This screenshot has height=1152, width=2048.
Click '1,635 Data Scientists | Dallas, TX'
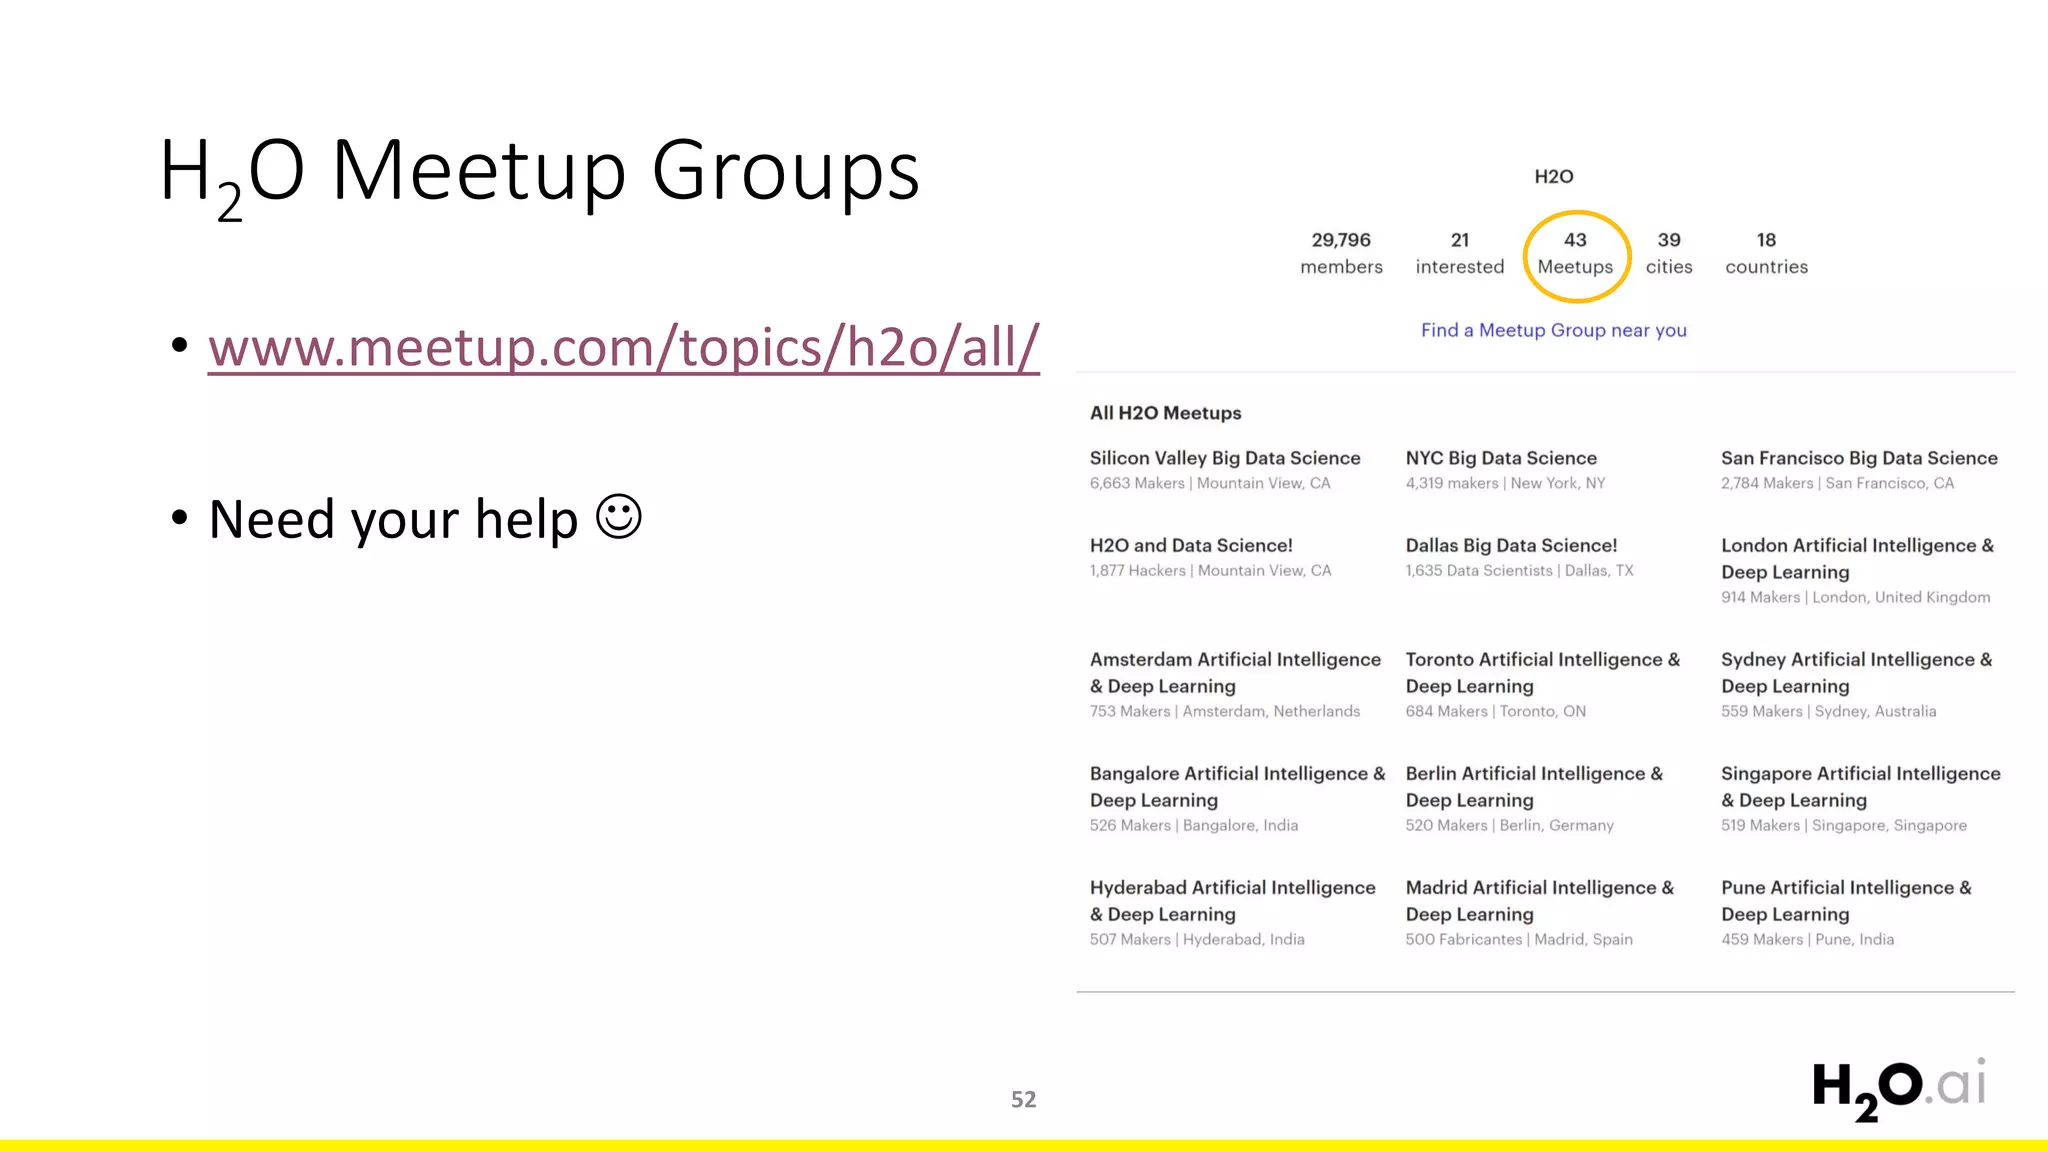coord(1519,570)
